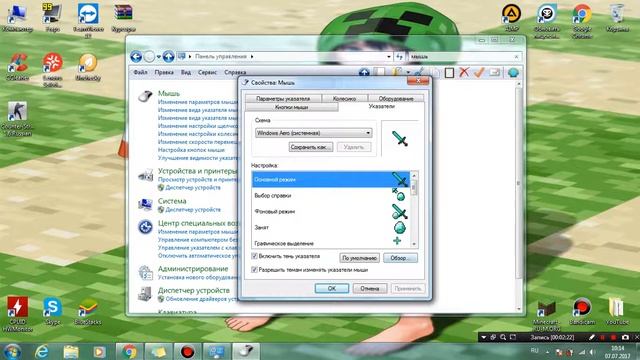Select Выбор справки in pointer list
Screen dimensions: 640x360
click(x=331, y=196)
